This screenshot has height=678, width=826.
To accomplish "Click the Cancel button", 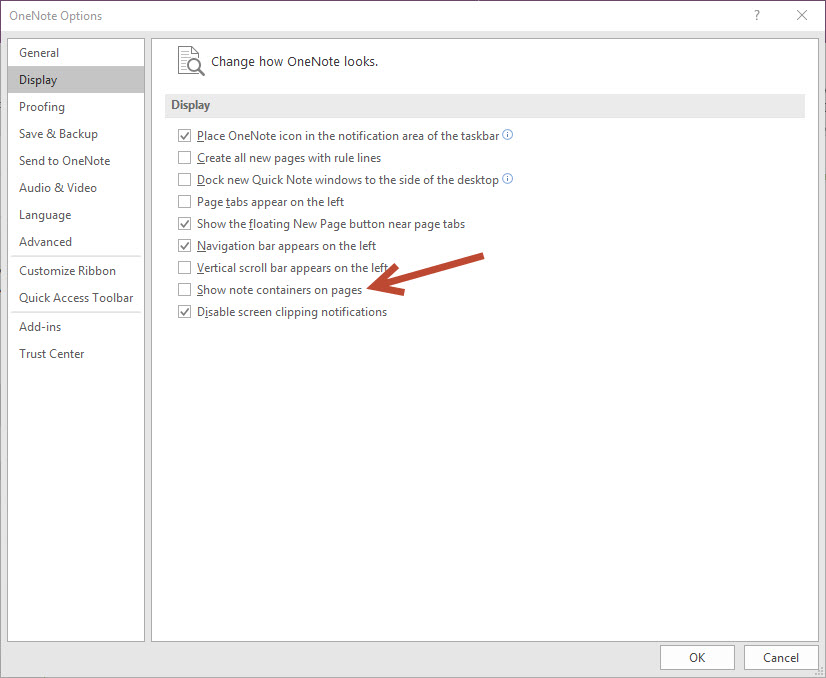I will point(780,657).
